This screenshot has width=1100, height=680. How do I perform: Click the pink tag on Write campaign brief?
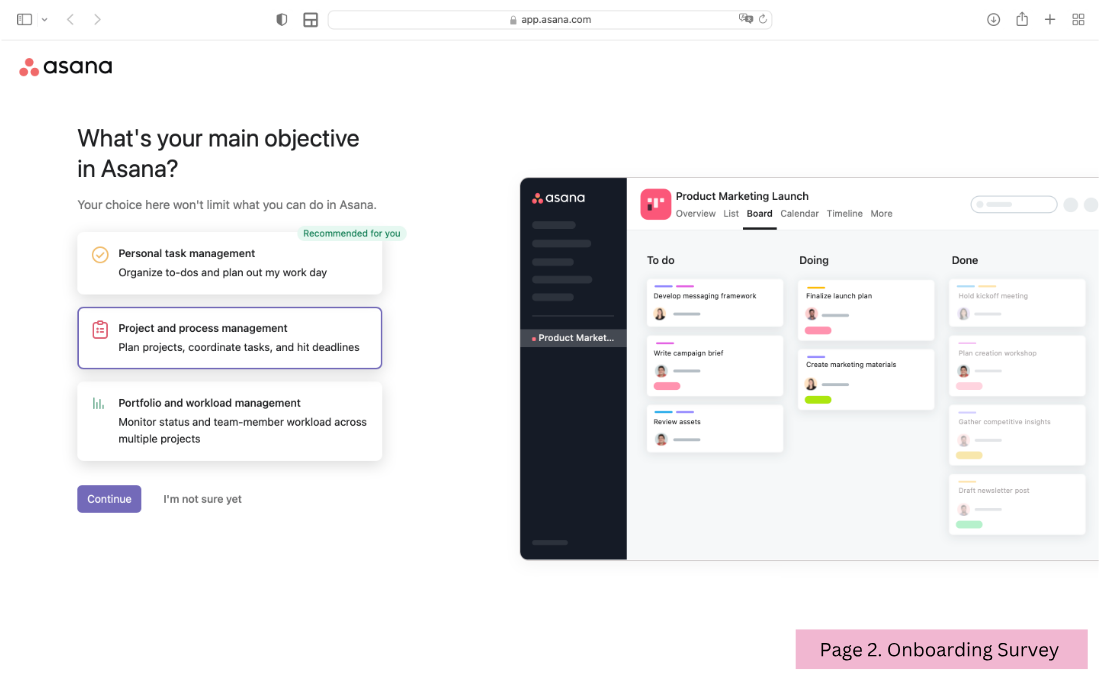click(666, 386)
